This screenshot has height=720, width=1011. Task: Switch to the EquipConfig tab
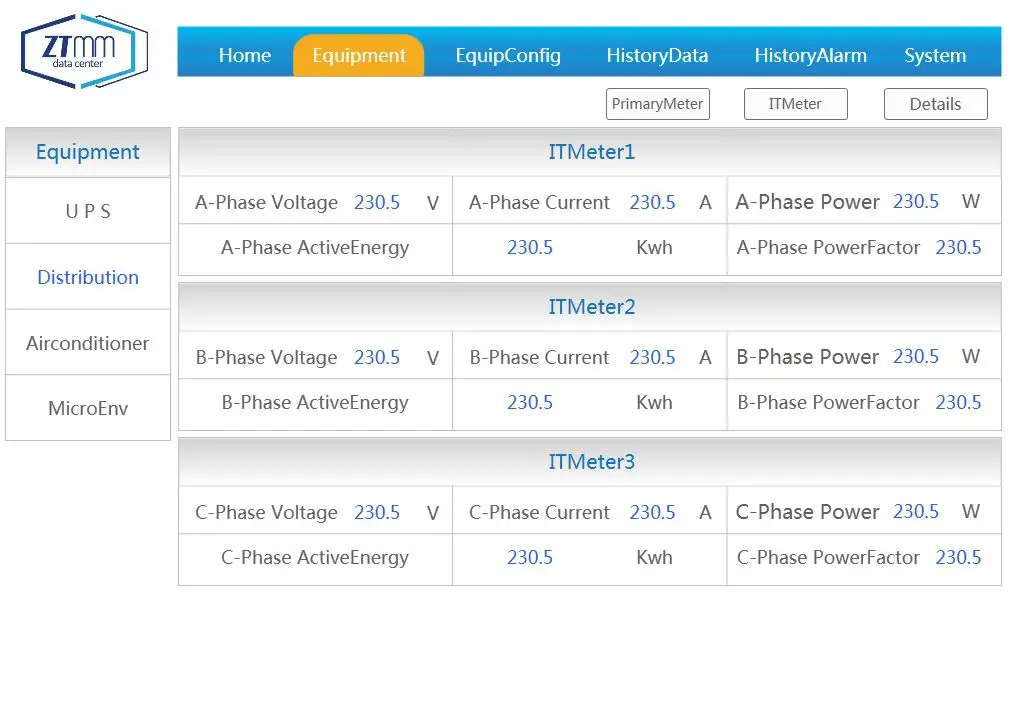(x=508, y=56)
